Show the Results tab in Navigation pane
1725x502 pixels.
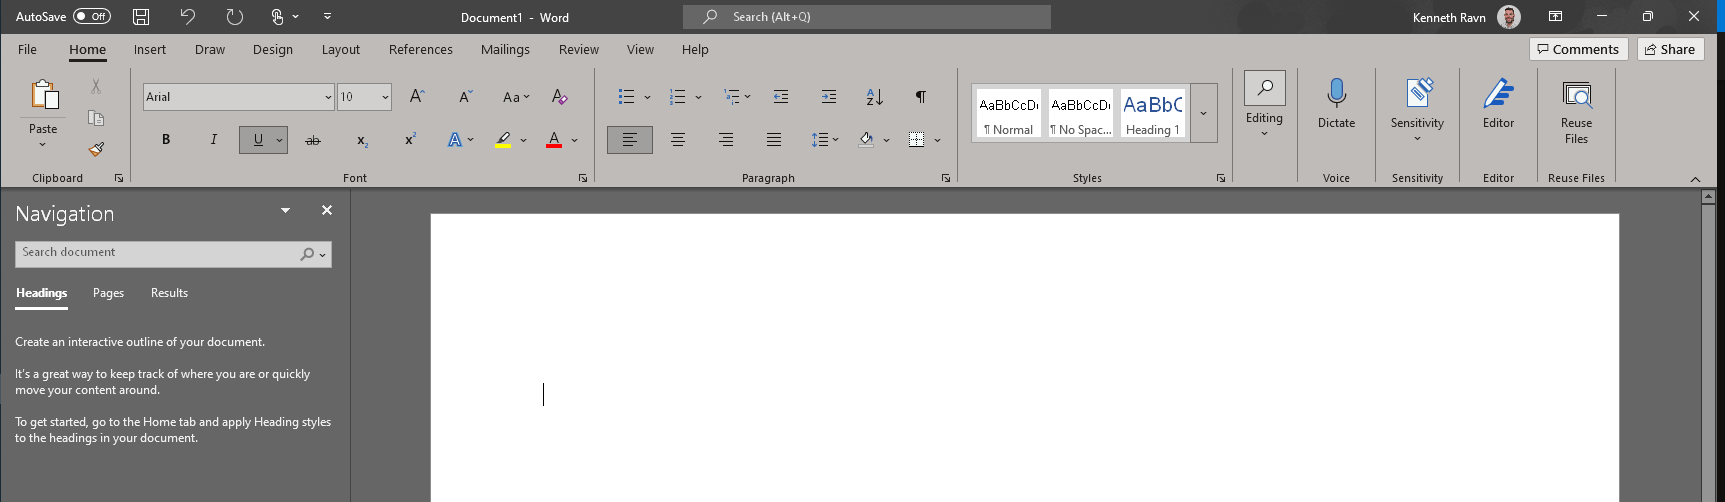pos(169,293)
